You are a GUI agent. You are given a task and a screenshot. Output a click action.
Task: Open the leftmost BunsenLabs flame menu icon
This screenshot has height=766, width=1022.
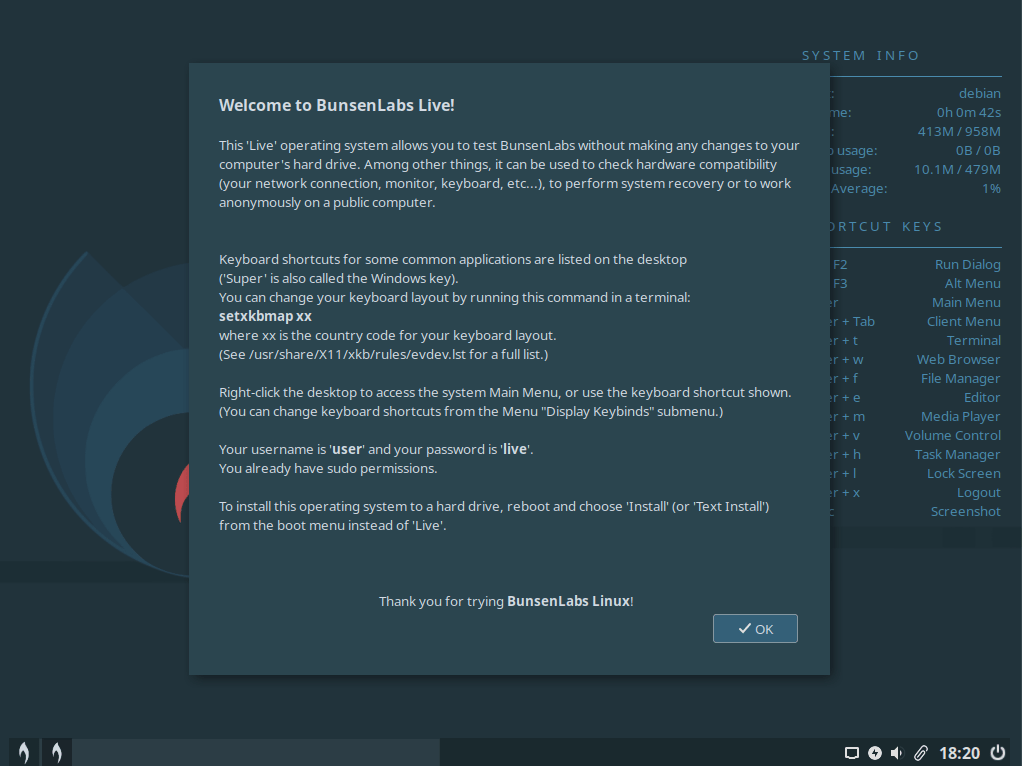pyautogui.click(x=24, y=752)
